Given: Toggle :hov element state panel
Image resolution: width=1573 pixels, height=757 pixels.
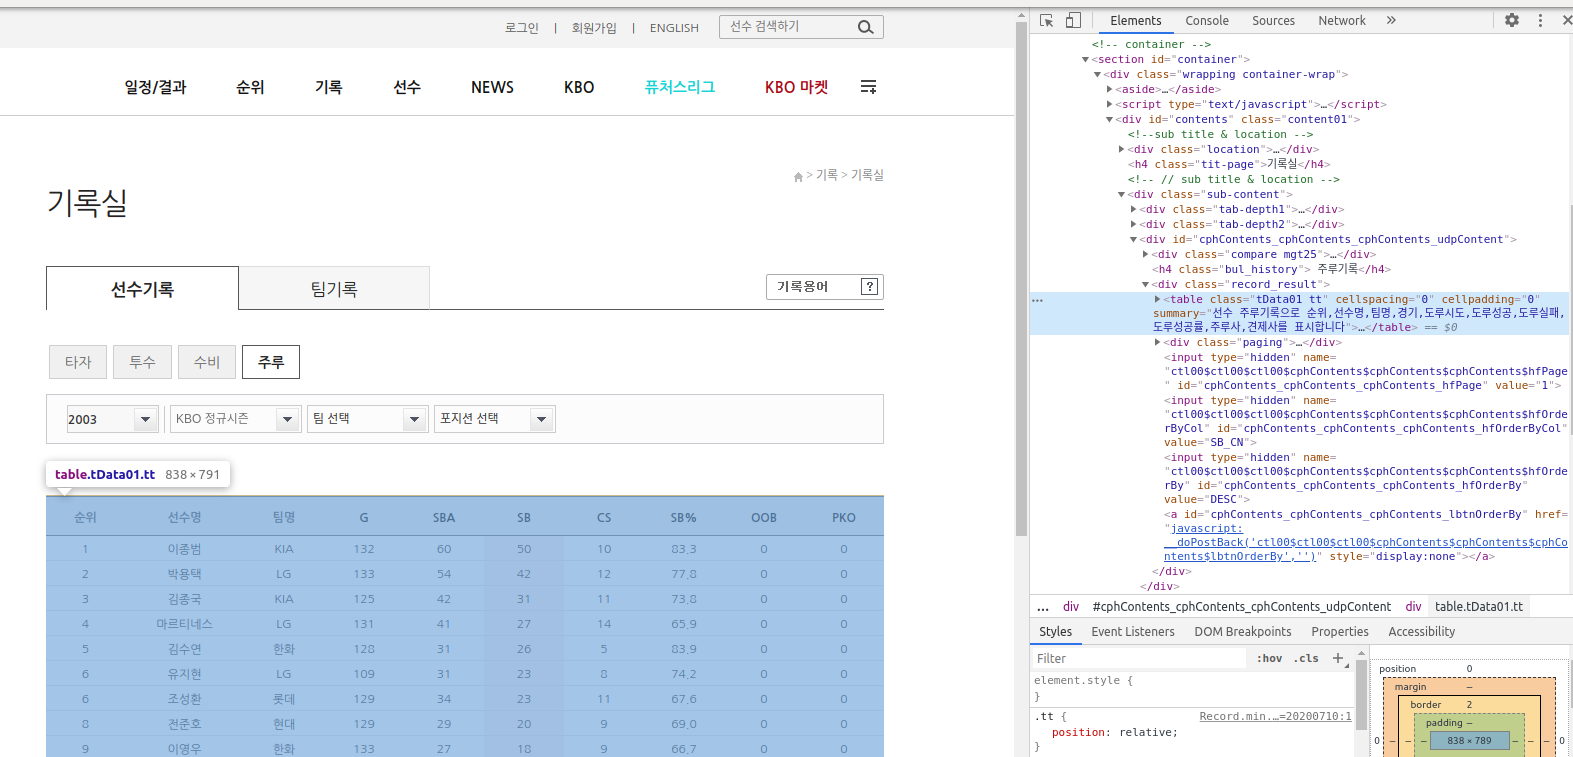Looking at the screenshot, I should click(x=1270, y=659).
